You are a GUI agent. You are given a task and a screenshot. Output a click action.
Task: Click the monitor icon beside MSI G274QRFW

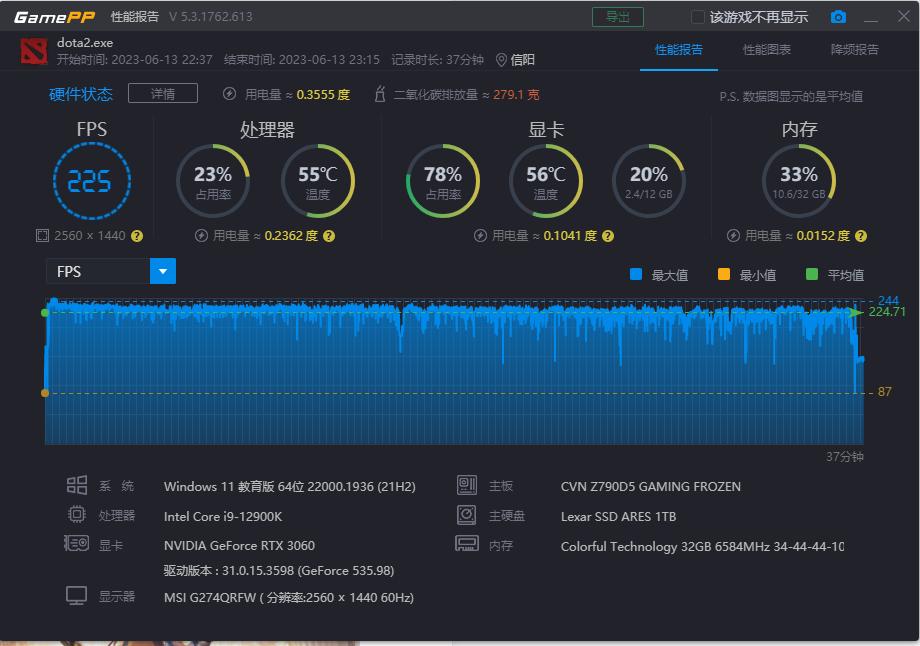[76, 595]
